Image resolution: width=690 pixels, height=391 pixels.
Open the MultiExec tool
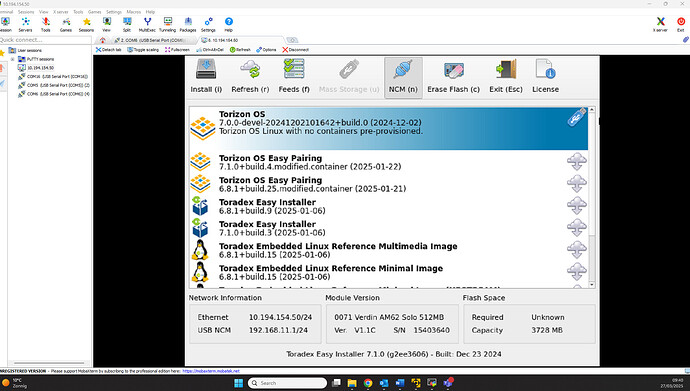coord(147,24)
